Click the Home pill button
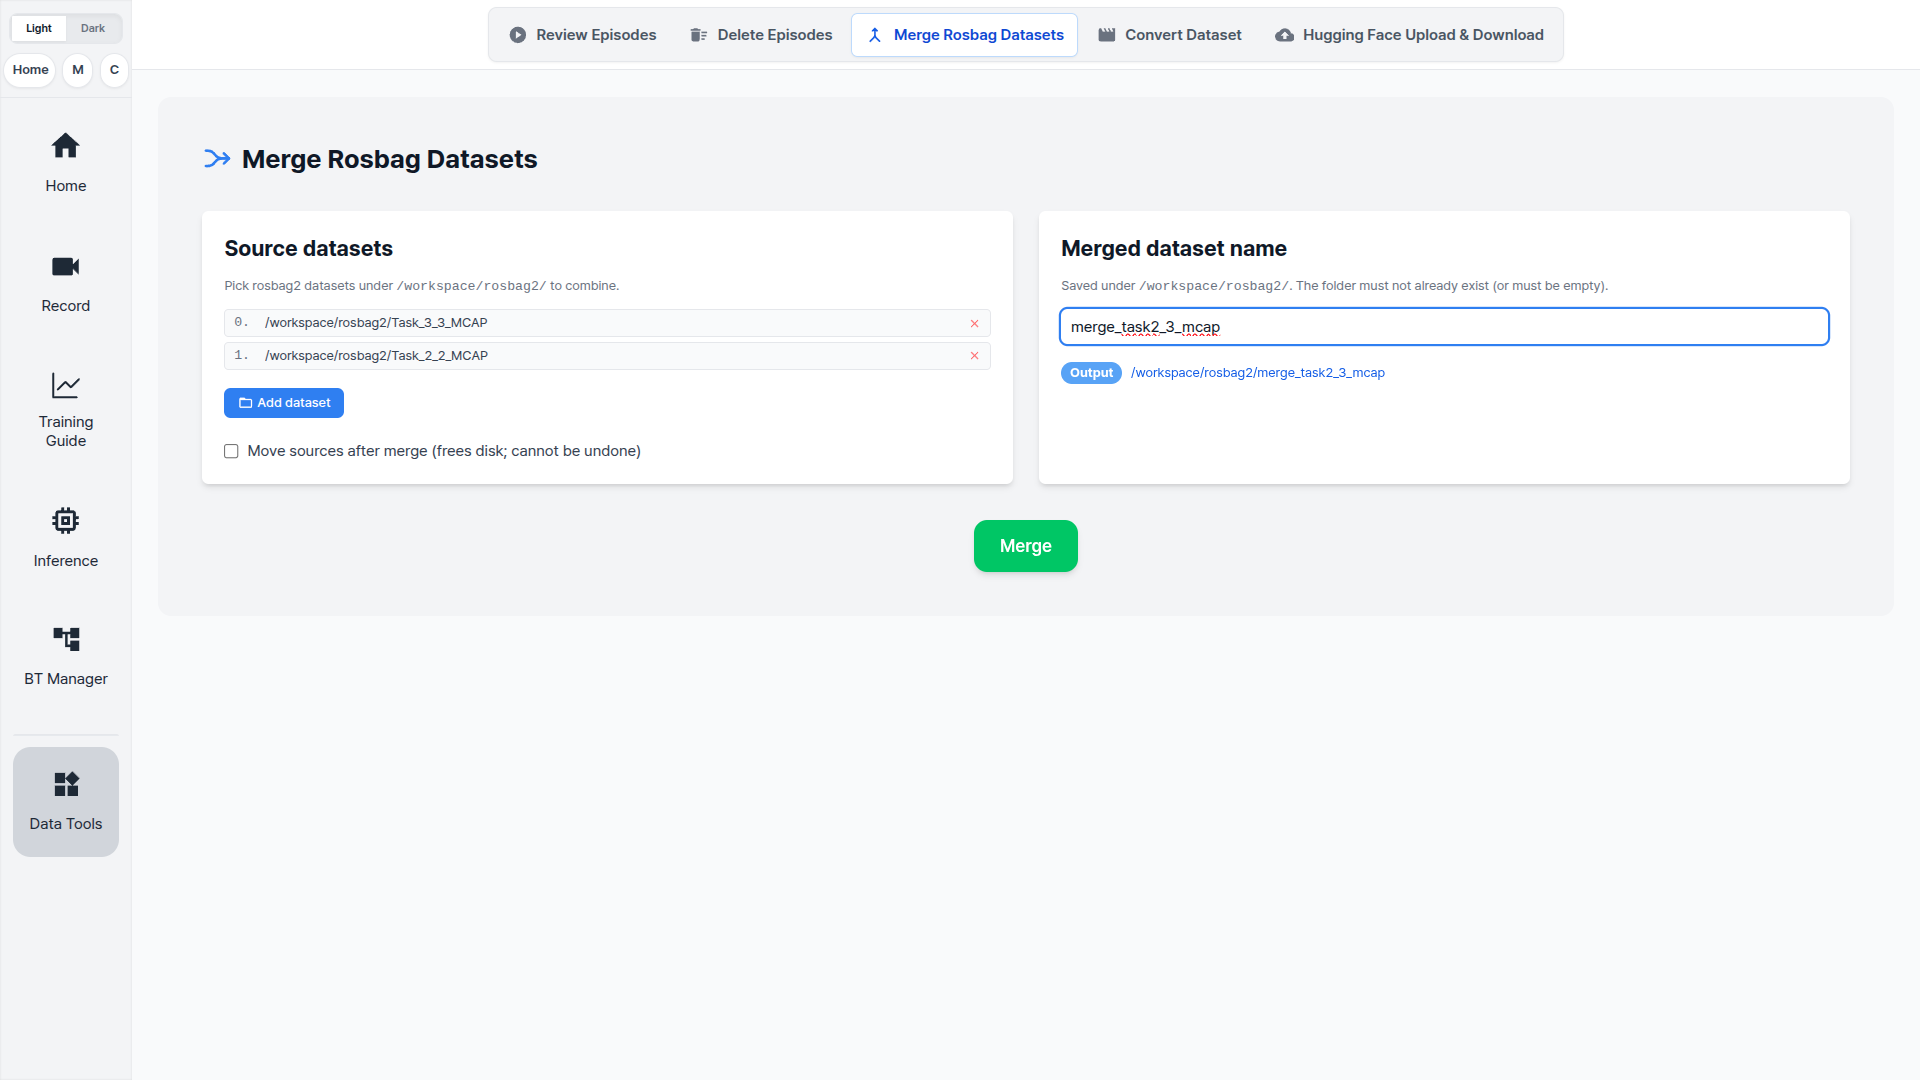Image resolution: width=1920 pixels, height=1080 pixels. pyautogui.click(x=31, y=70)
